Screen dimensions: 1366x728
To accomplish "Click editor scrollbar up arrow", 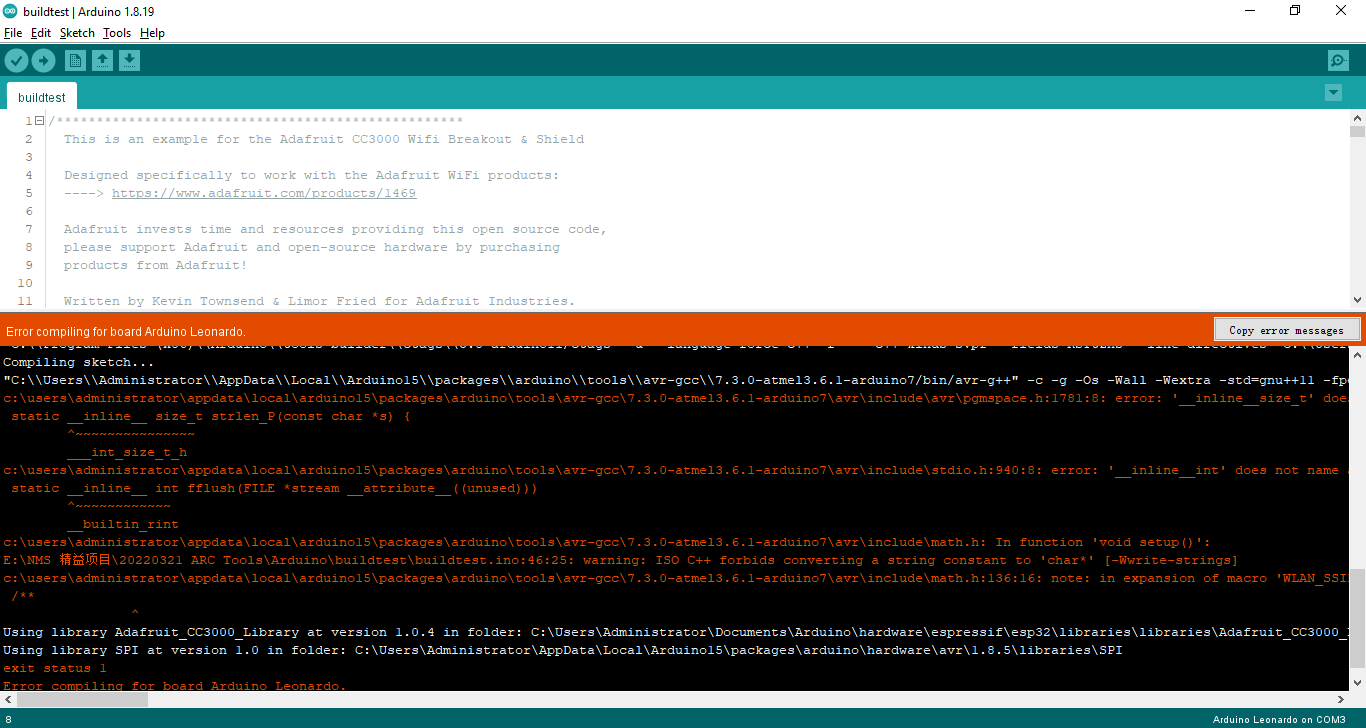I will click(1357, 118).
